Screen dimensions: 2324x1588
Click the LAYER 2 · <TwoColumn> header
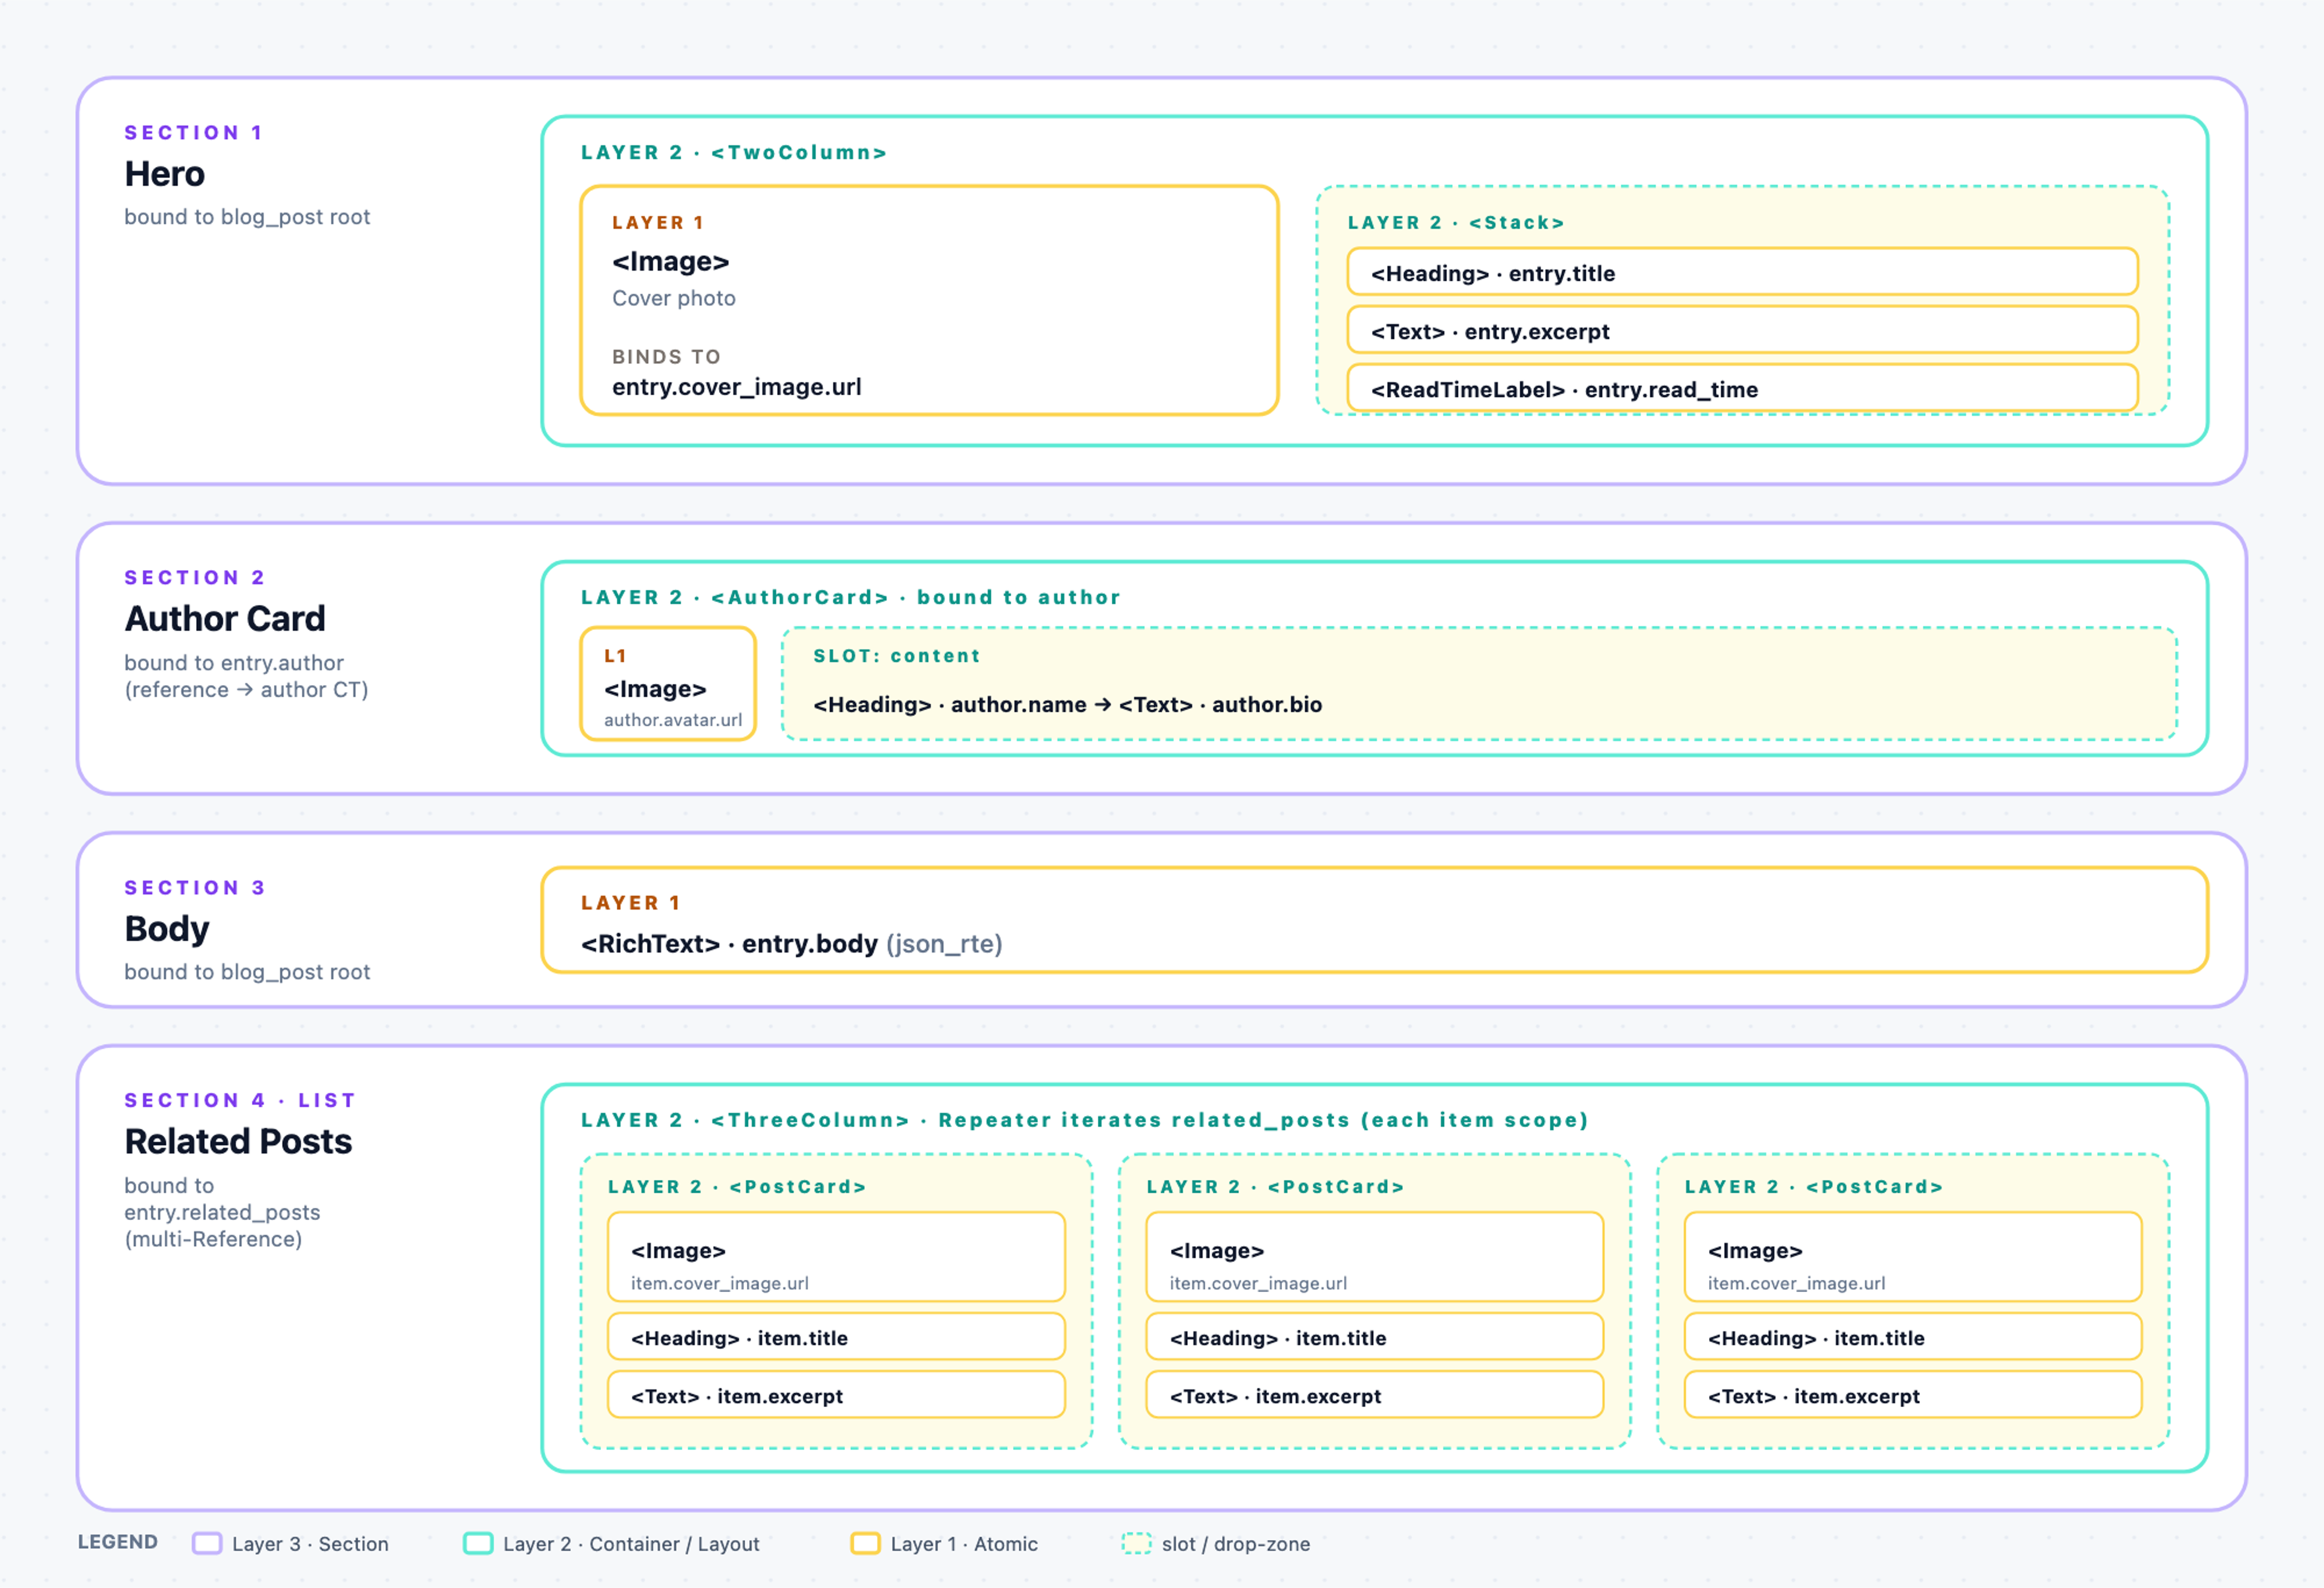click(734, 152)
